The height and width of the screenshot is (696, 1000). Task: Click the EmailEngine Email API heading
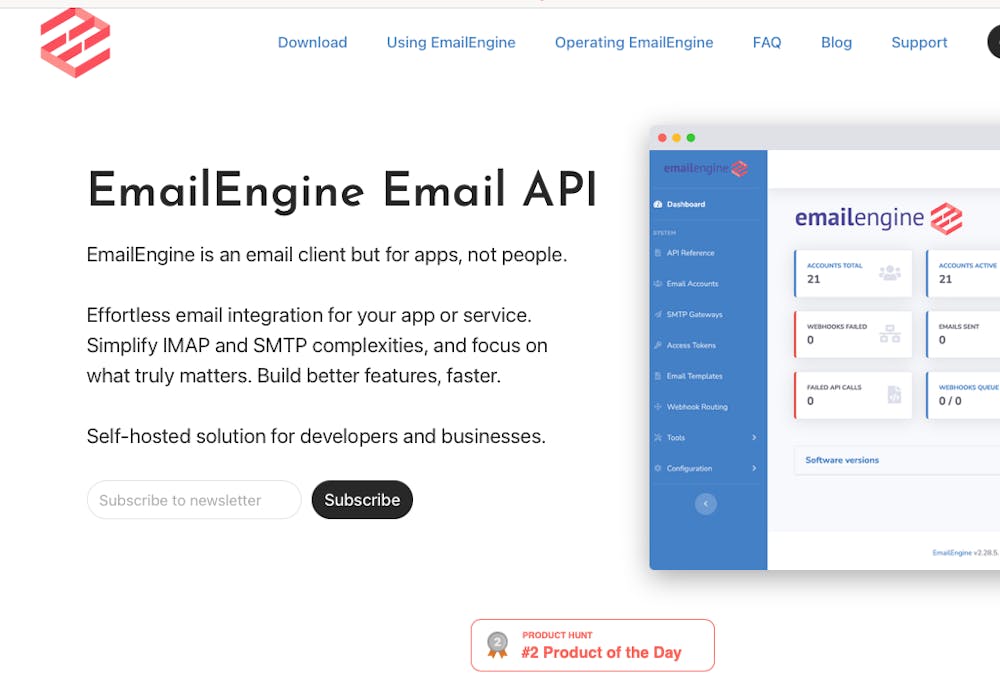tap(342, 189)
